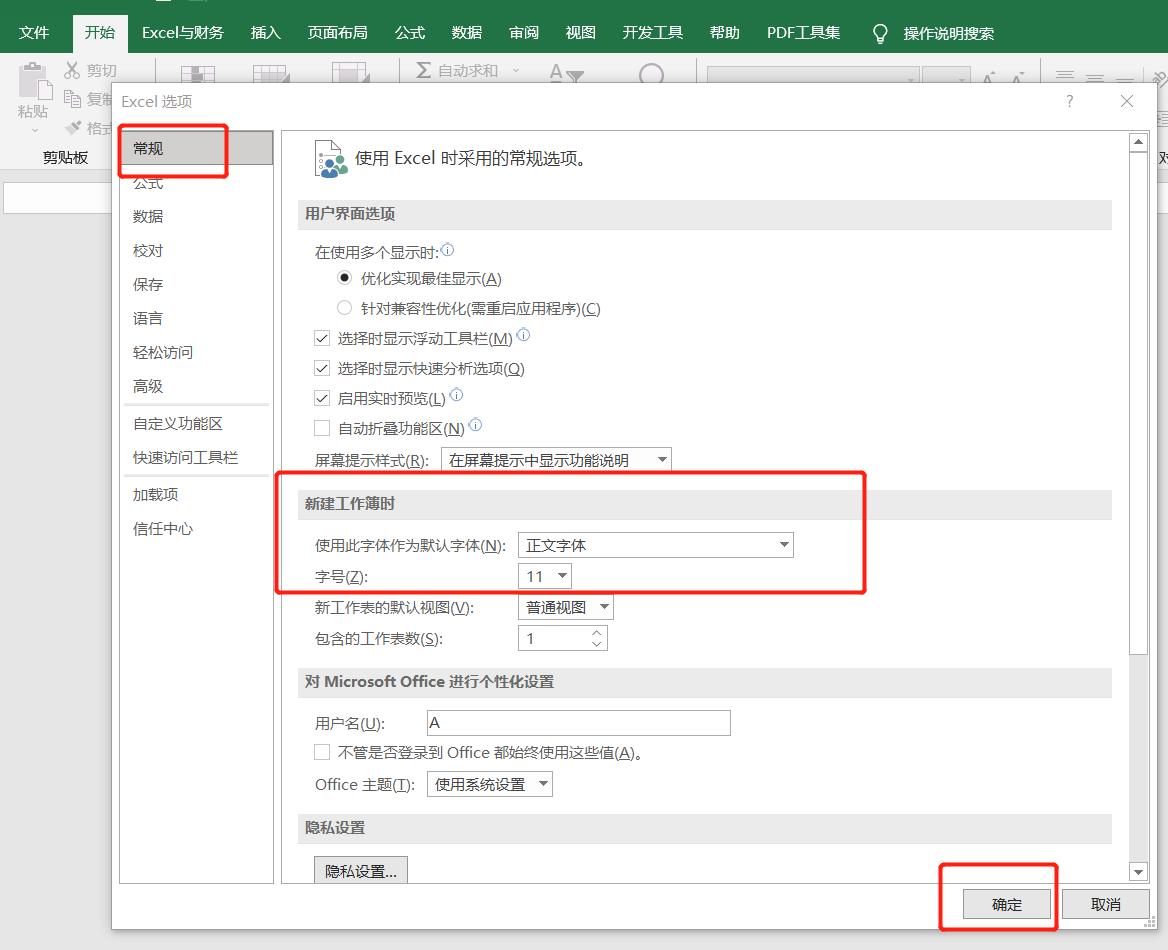The width and height of the screenshot is (1168, 950).
Task: Open the default font dropdown showing 正文字体
Action: [784, 544]
